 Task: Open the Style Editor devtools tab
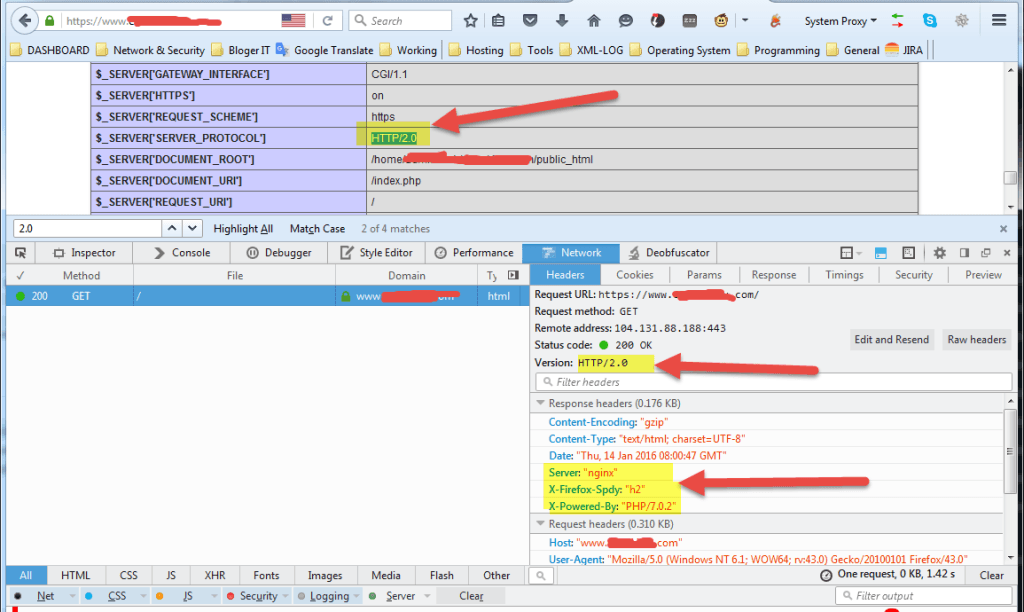pyautogui.click(x=376, y=253)
